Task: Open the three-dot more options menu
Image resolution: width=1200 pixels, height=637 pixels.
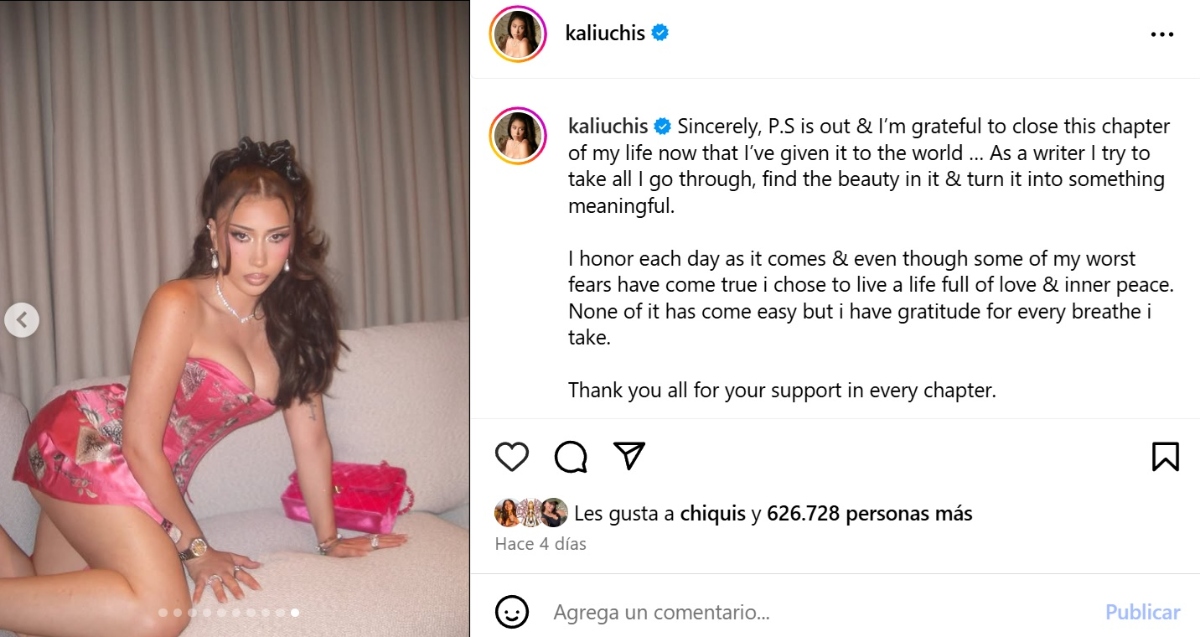Action: point(1162,34)
